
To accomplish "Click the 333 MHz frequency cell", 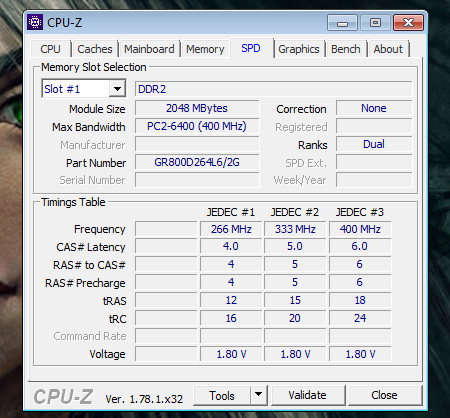I will 295,229.
